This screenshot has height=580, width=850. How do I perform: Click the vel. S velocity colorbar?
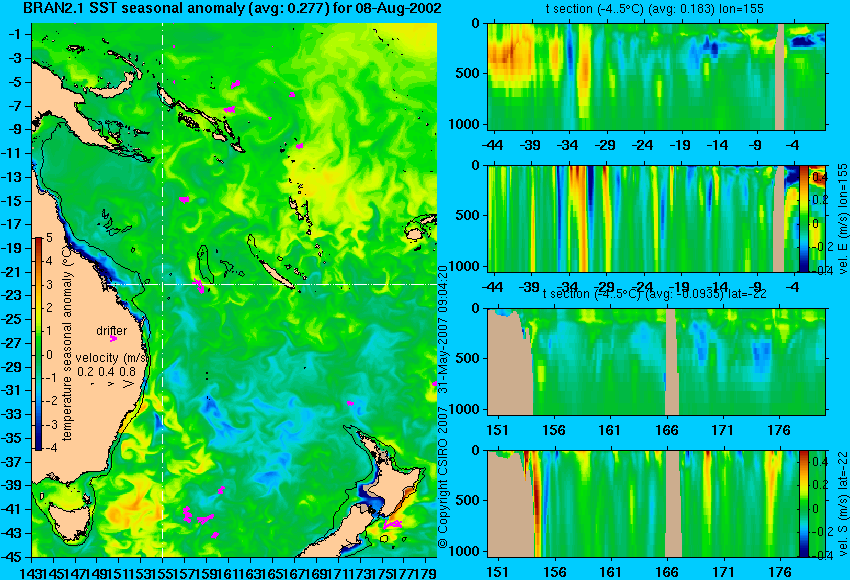(803, 504)
